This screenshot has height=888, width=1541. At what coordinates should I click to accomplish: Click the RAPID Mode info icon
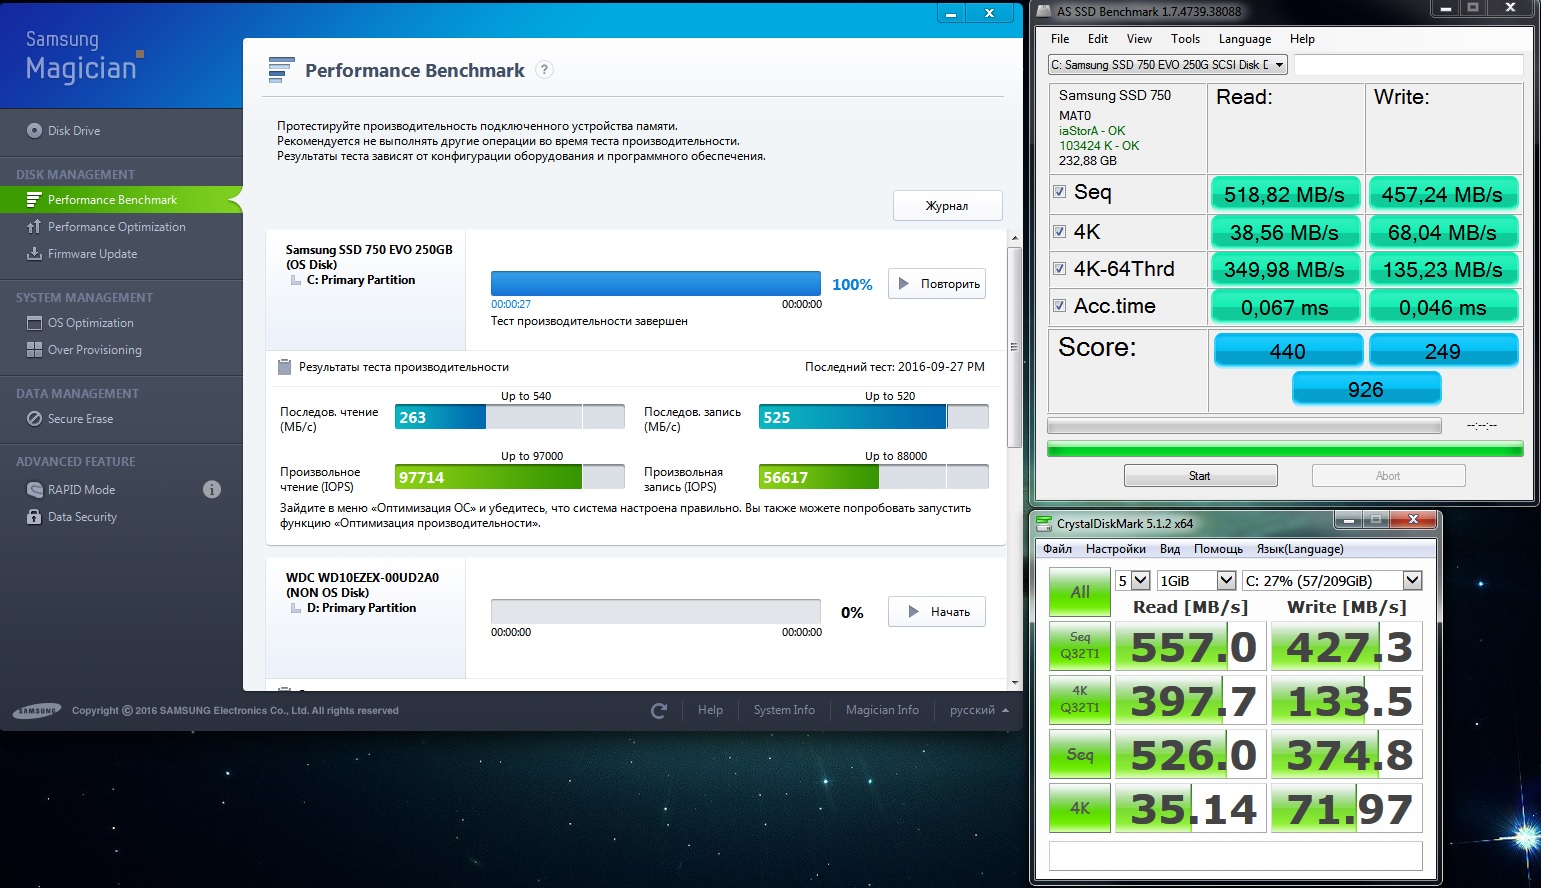tap(212, 489)
